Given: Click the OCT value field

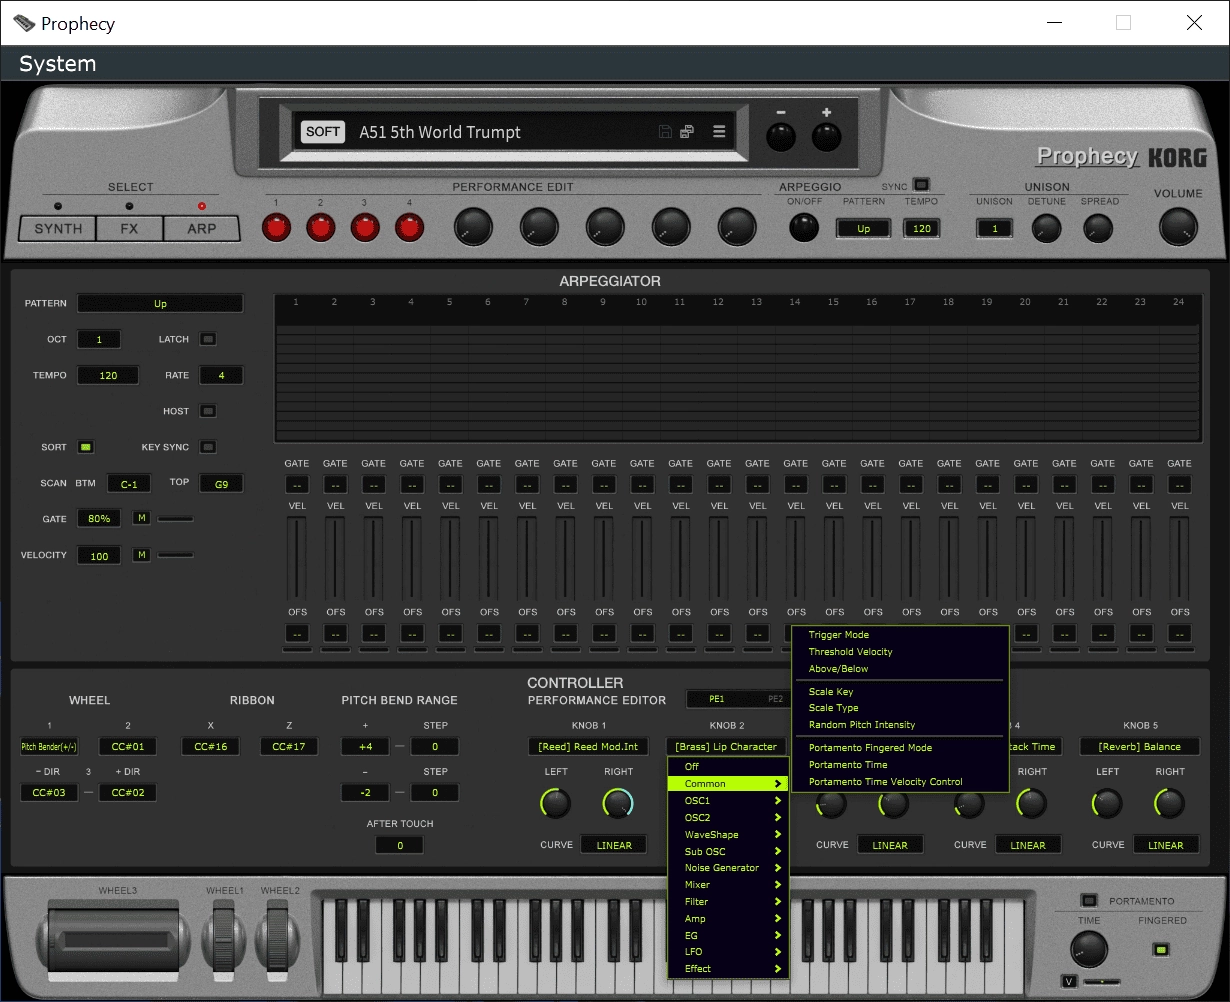Looking at the screenshot, I should pos(99,339).
